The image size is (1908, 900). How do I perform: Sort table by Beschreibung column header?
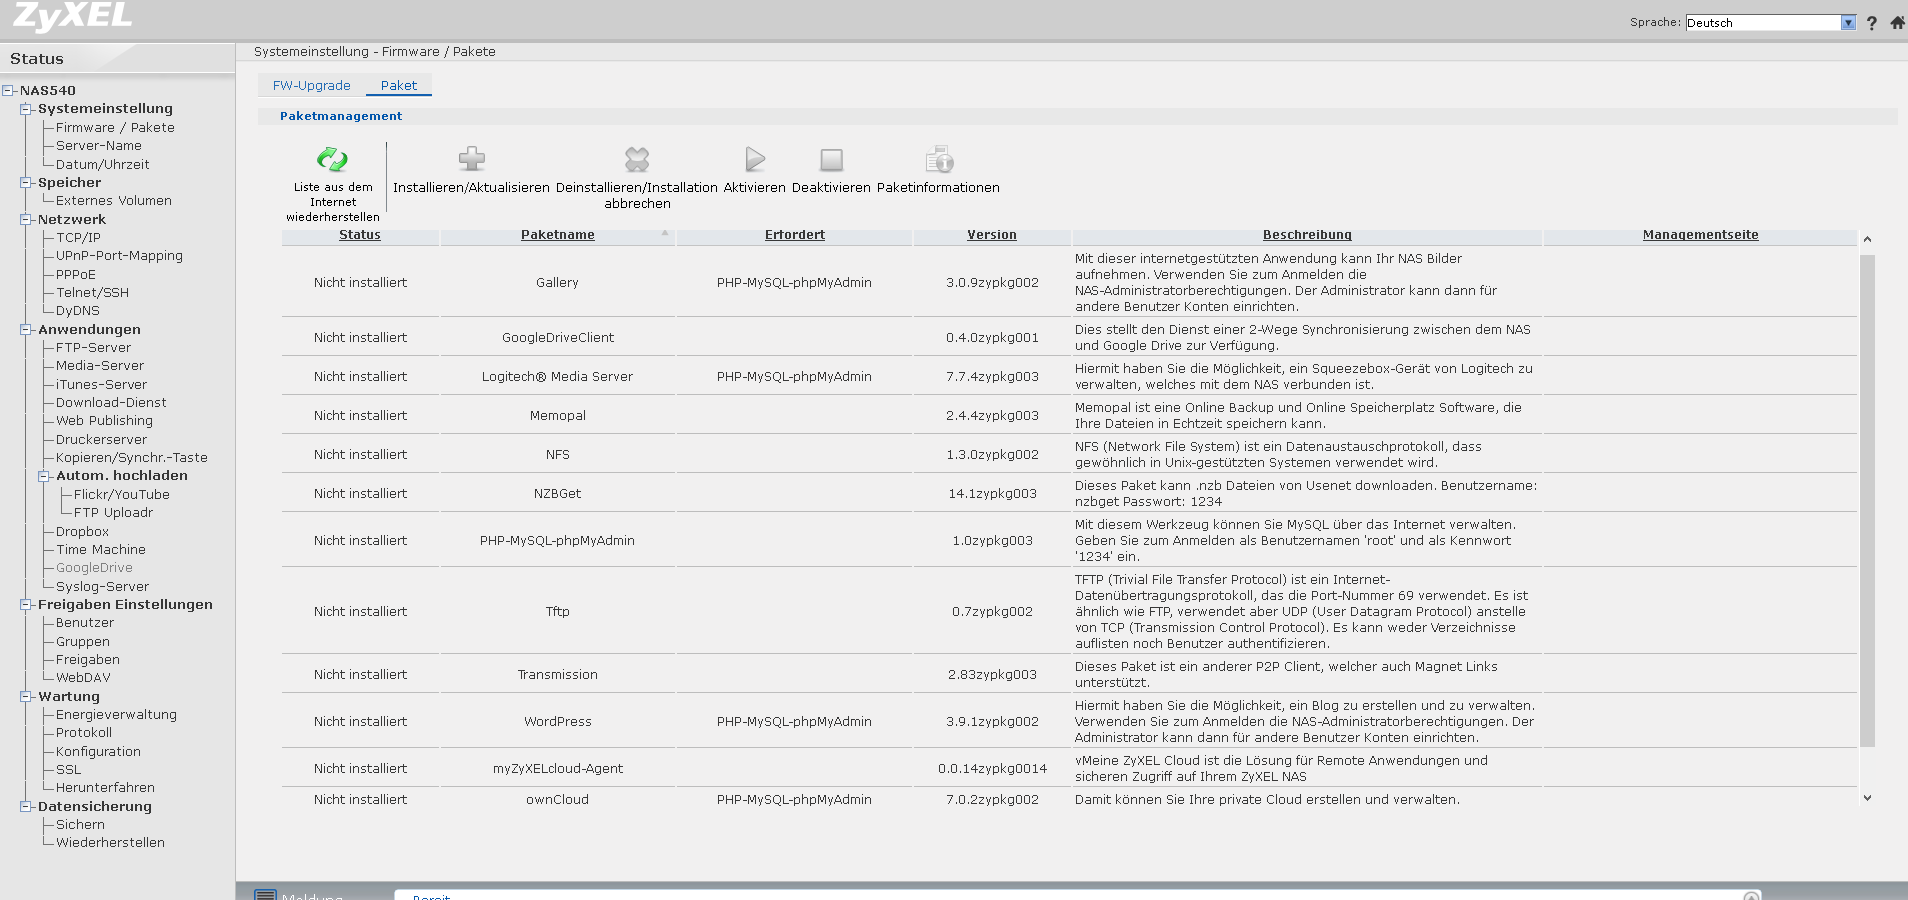(1307, 235)
